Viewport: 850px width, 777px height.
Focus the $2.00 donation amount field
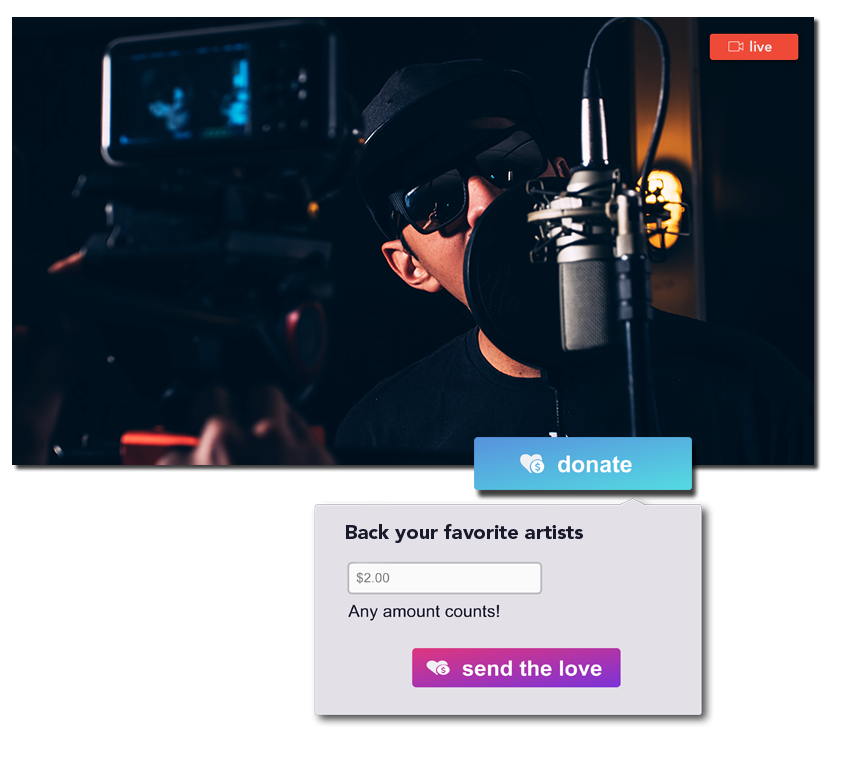[445, 578]
